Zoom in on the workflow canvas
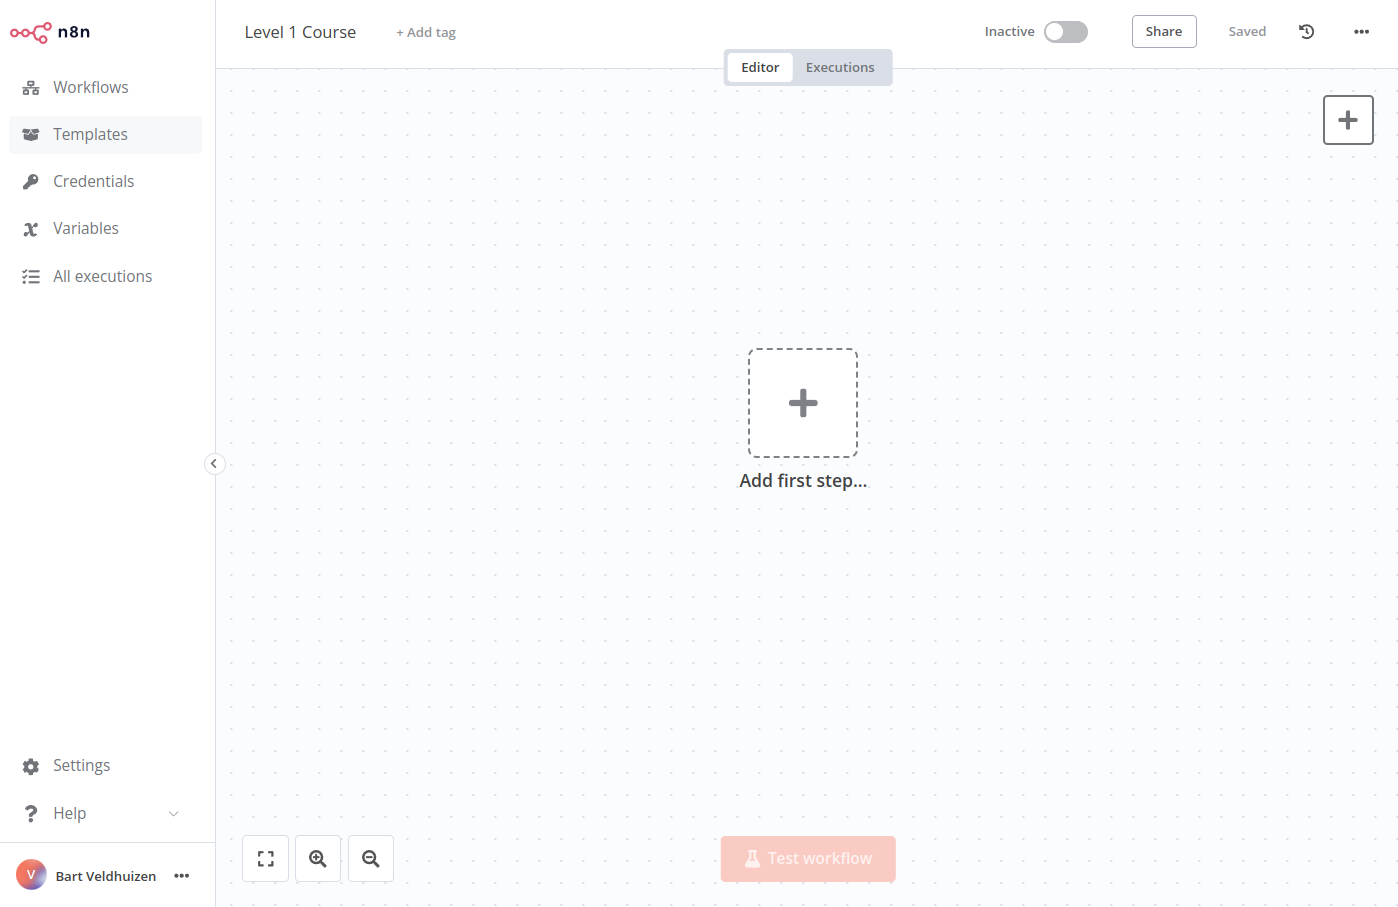The image size is (1398, 907). pos(318,858)
